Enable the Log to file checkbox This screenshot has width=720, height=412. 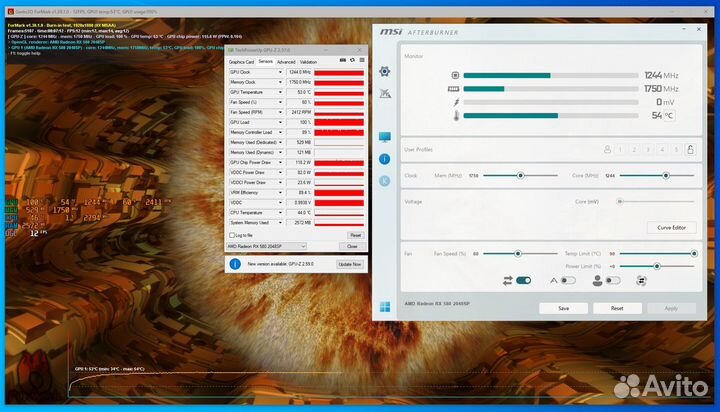233,235
